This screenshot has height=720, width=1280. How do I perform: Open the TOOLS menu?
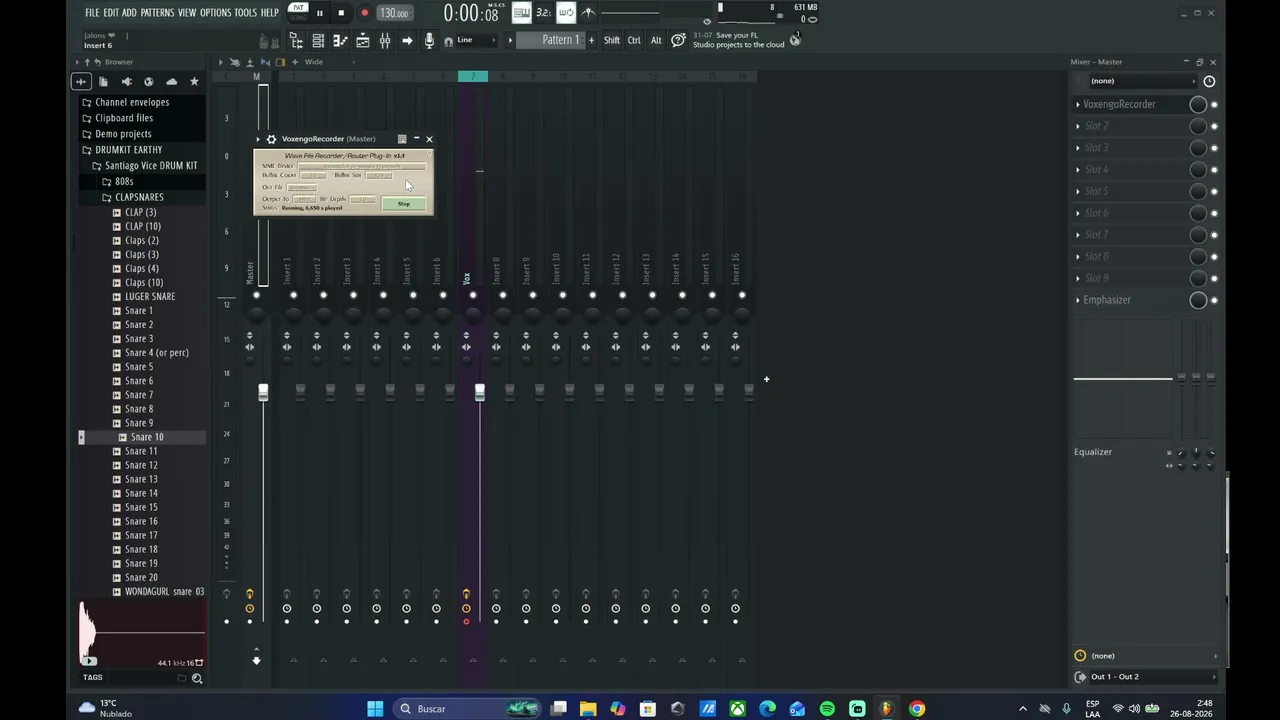(245, 13)
